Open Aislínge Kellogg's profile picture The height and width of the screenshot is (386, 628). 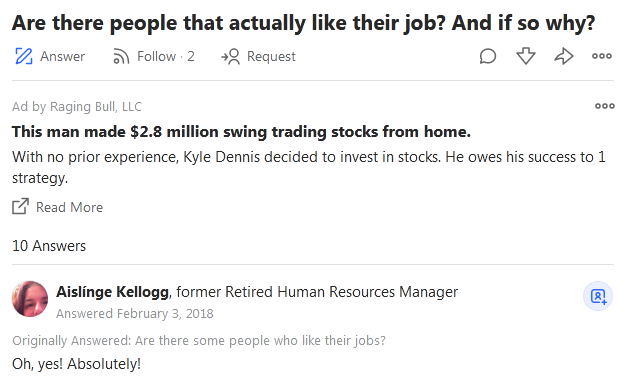click(x=30, y=299)
